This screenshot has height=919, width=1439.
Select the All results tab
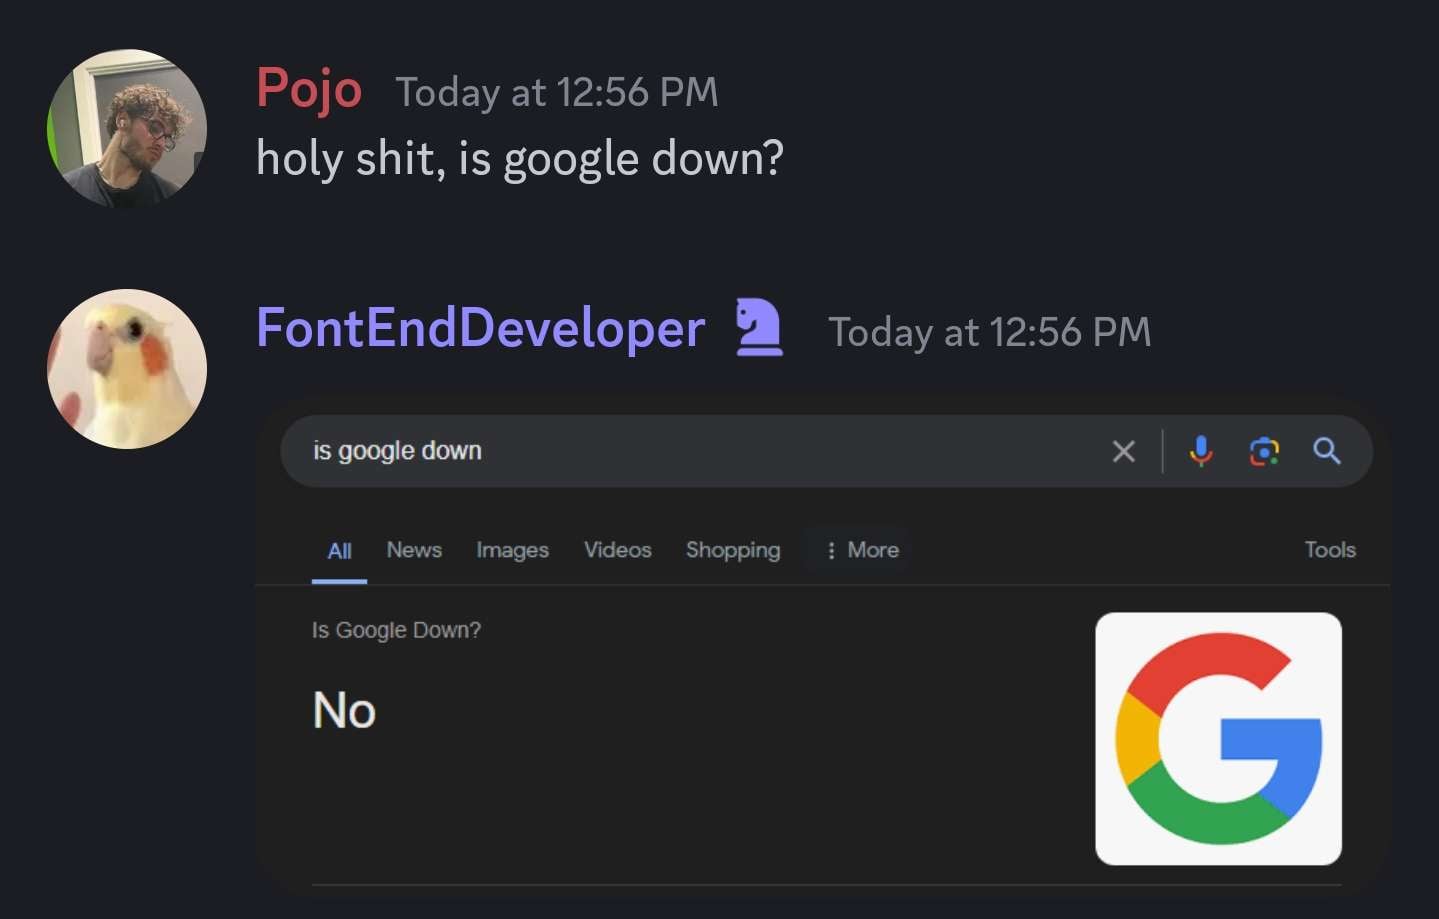click(339, 551)
